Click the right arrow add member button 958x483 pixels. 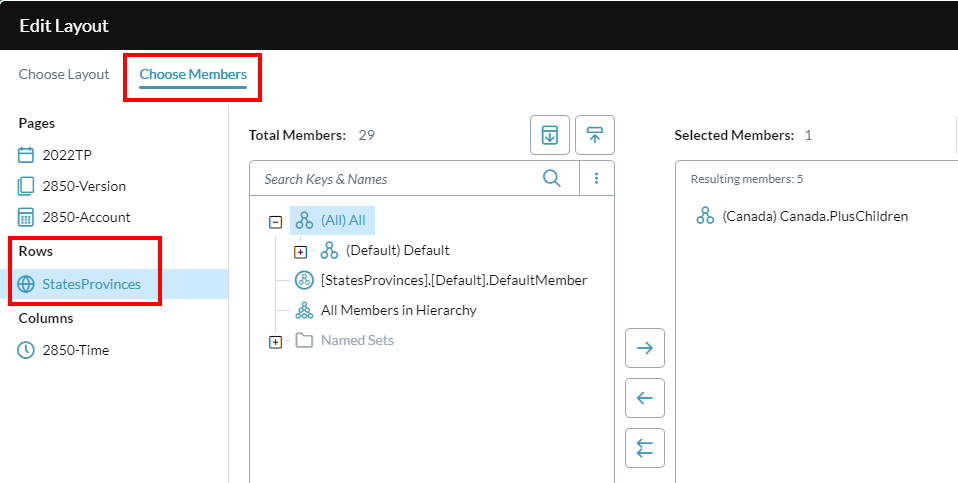645,348
